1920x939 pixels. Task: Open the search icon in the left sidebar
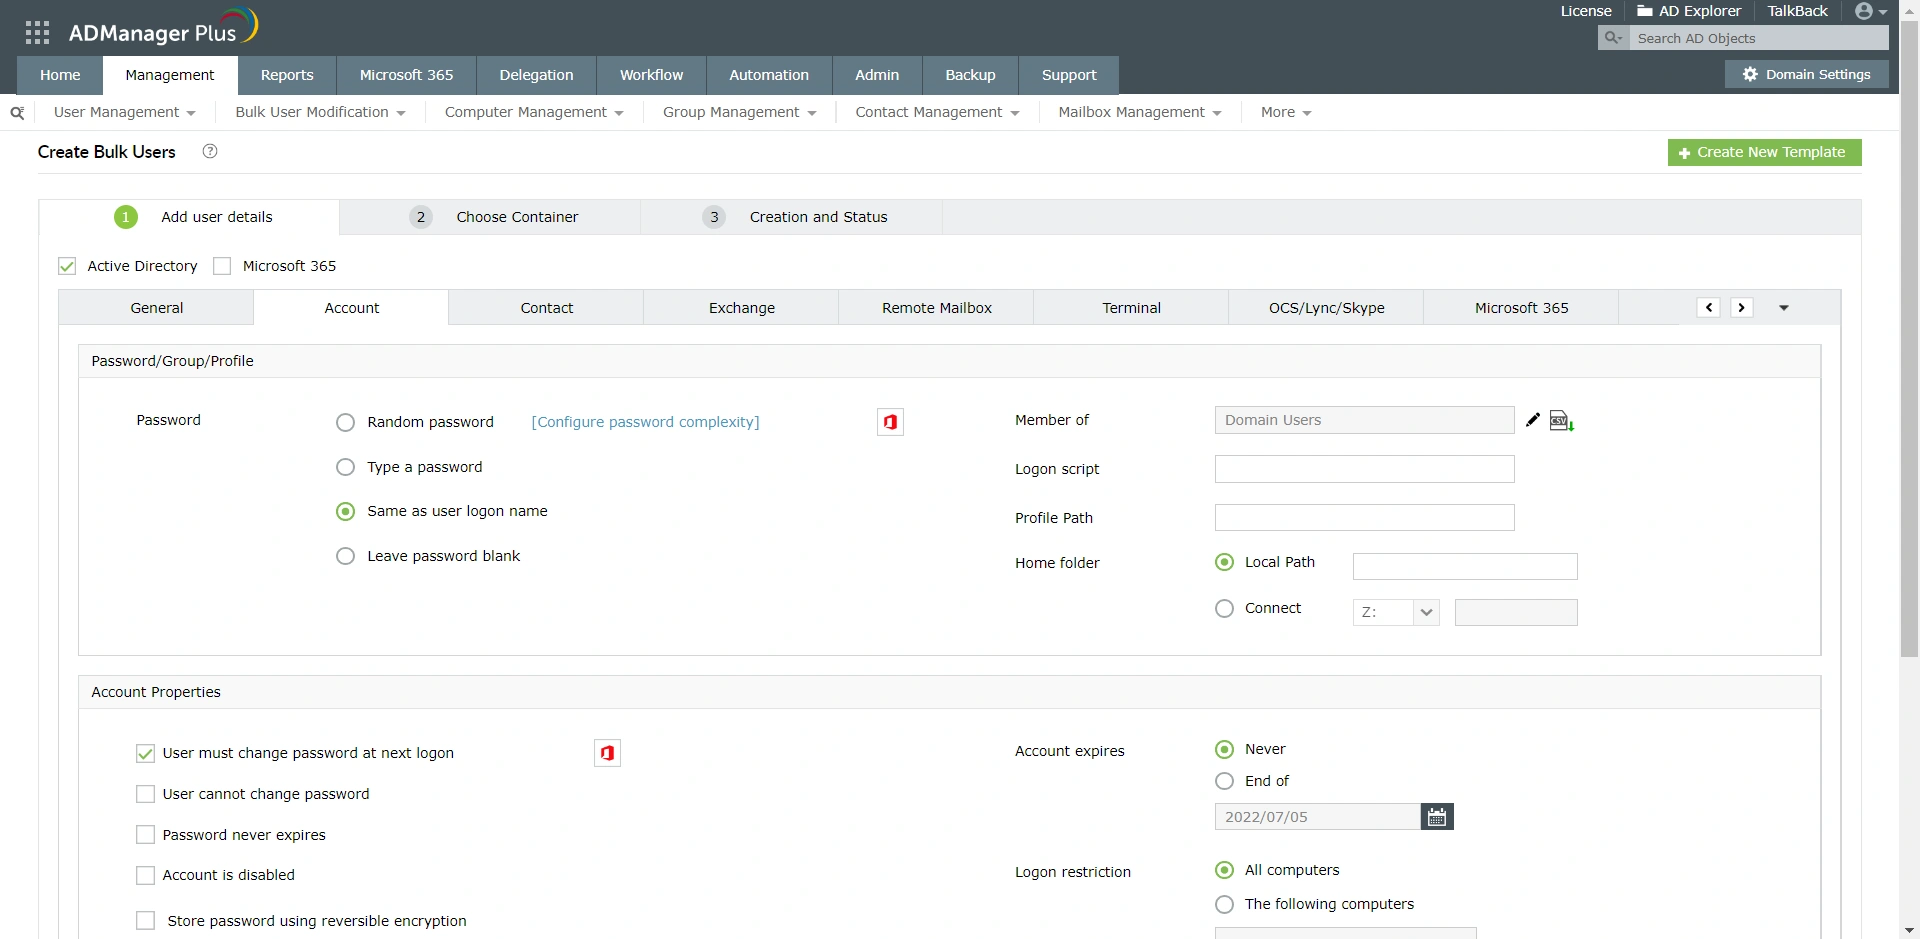tap(16, 112)
